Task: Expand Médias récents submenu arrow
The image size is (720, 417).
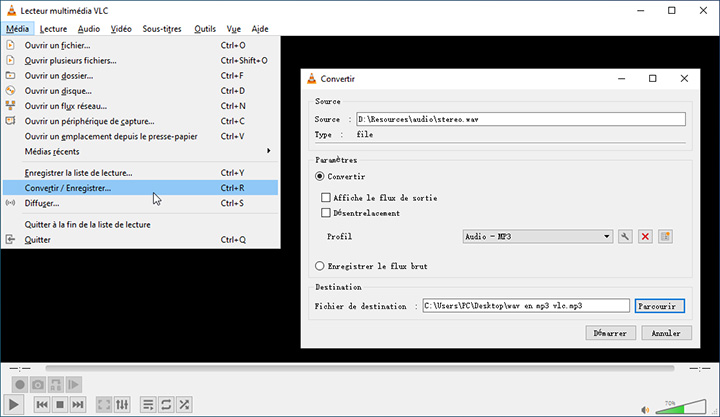Action: click(x=269, y=151)
